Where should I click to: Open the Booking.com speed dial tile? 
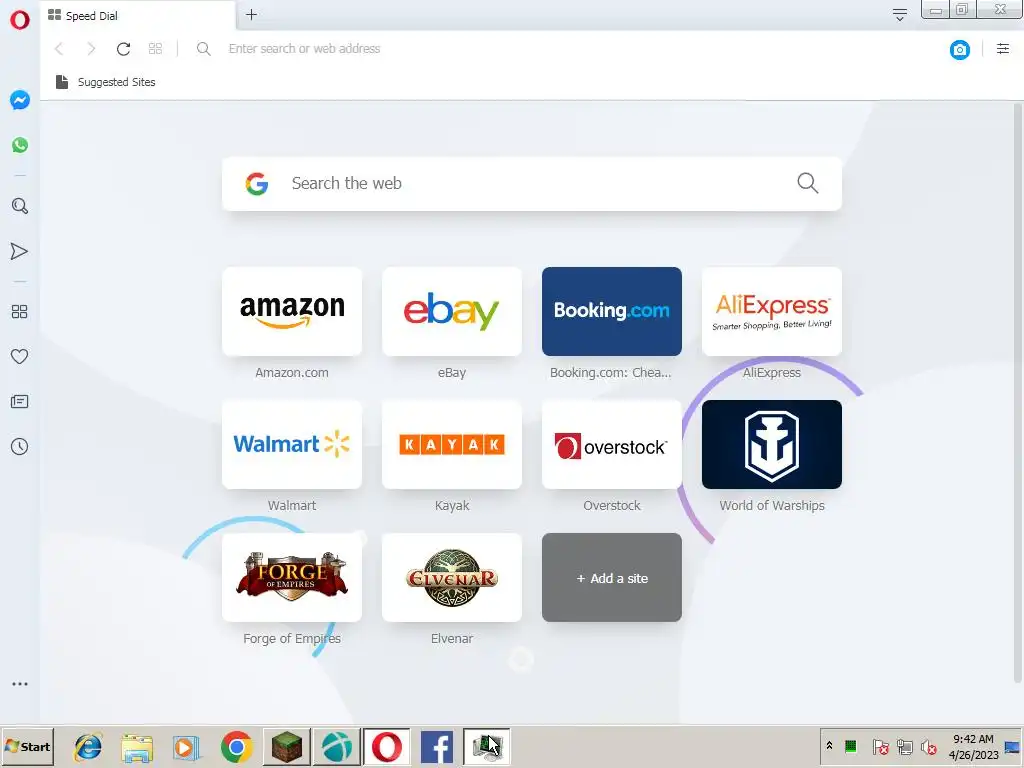612,312
